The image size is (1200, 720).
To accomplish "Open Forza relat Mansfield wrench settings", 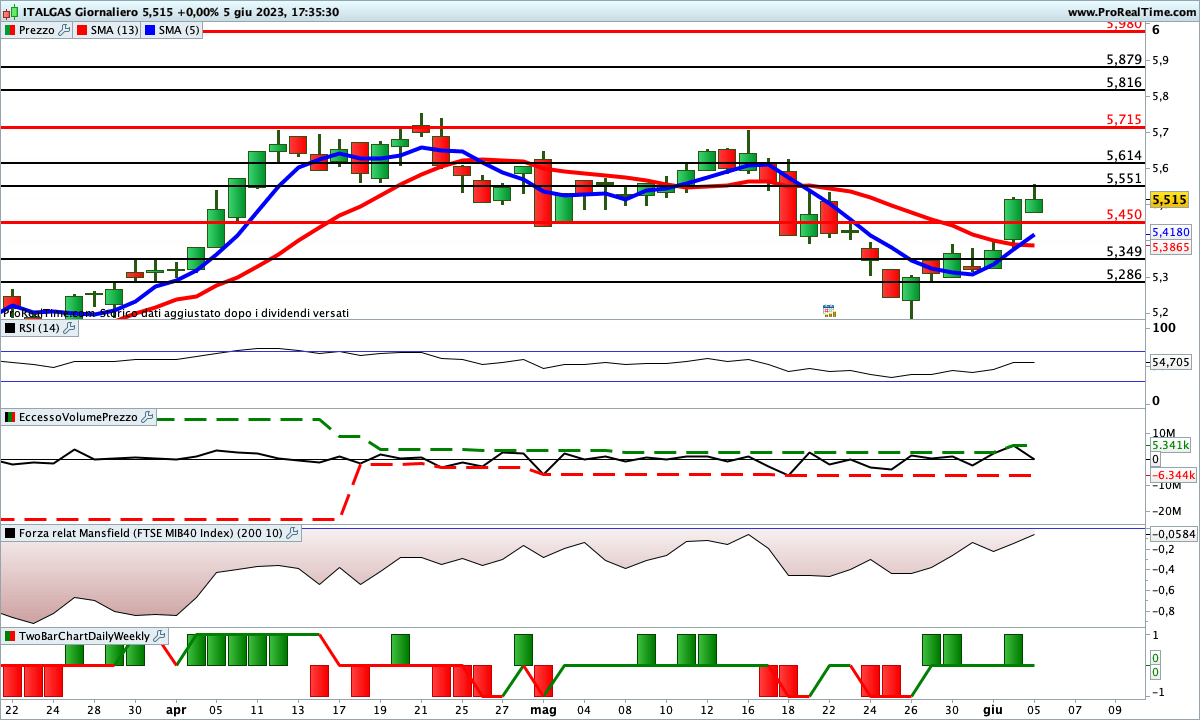I will point(291,533).
